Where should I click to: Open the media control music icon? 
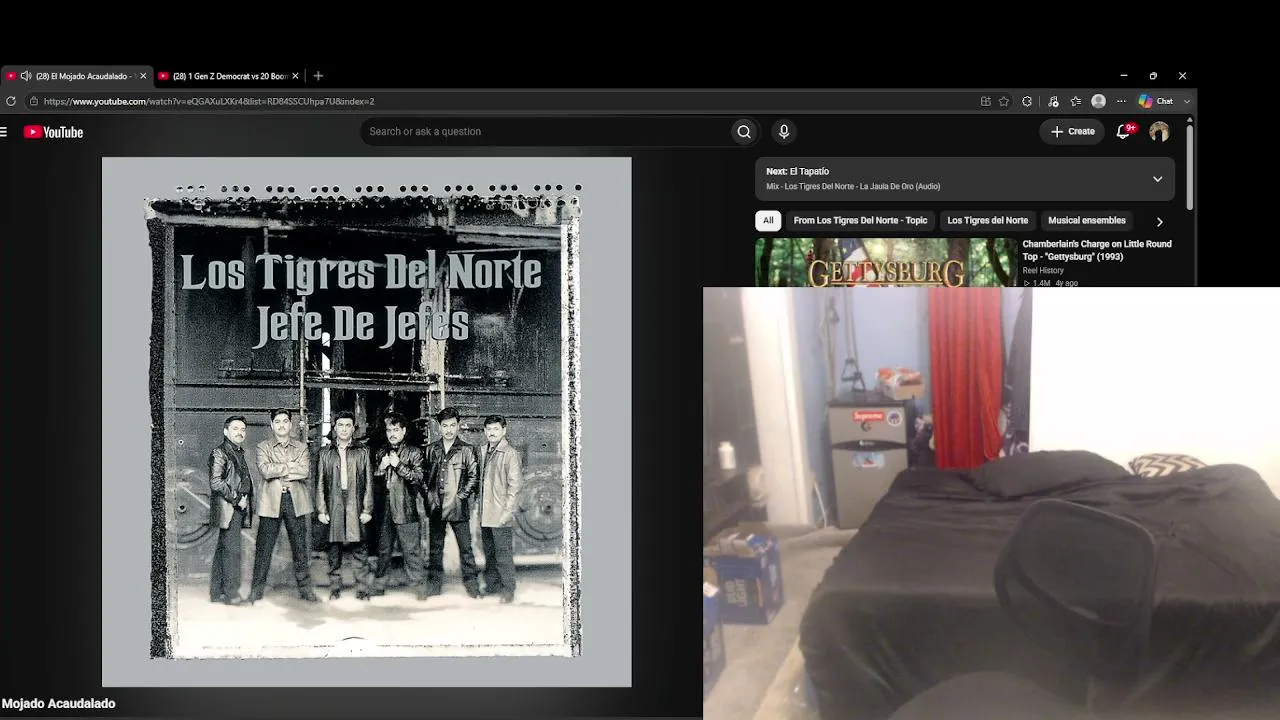1053,101
